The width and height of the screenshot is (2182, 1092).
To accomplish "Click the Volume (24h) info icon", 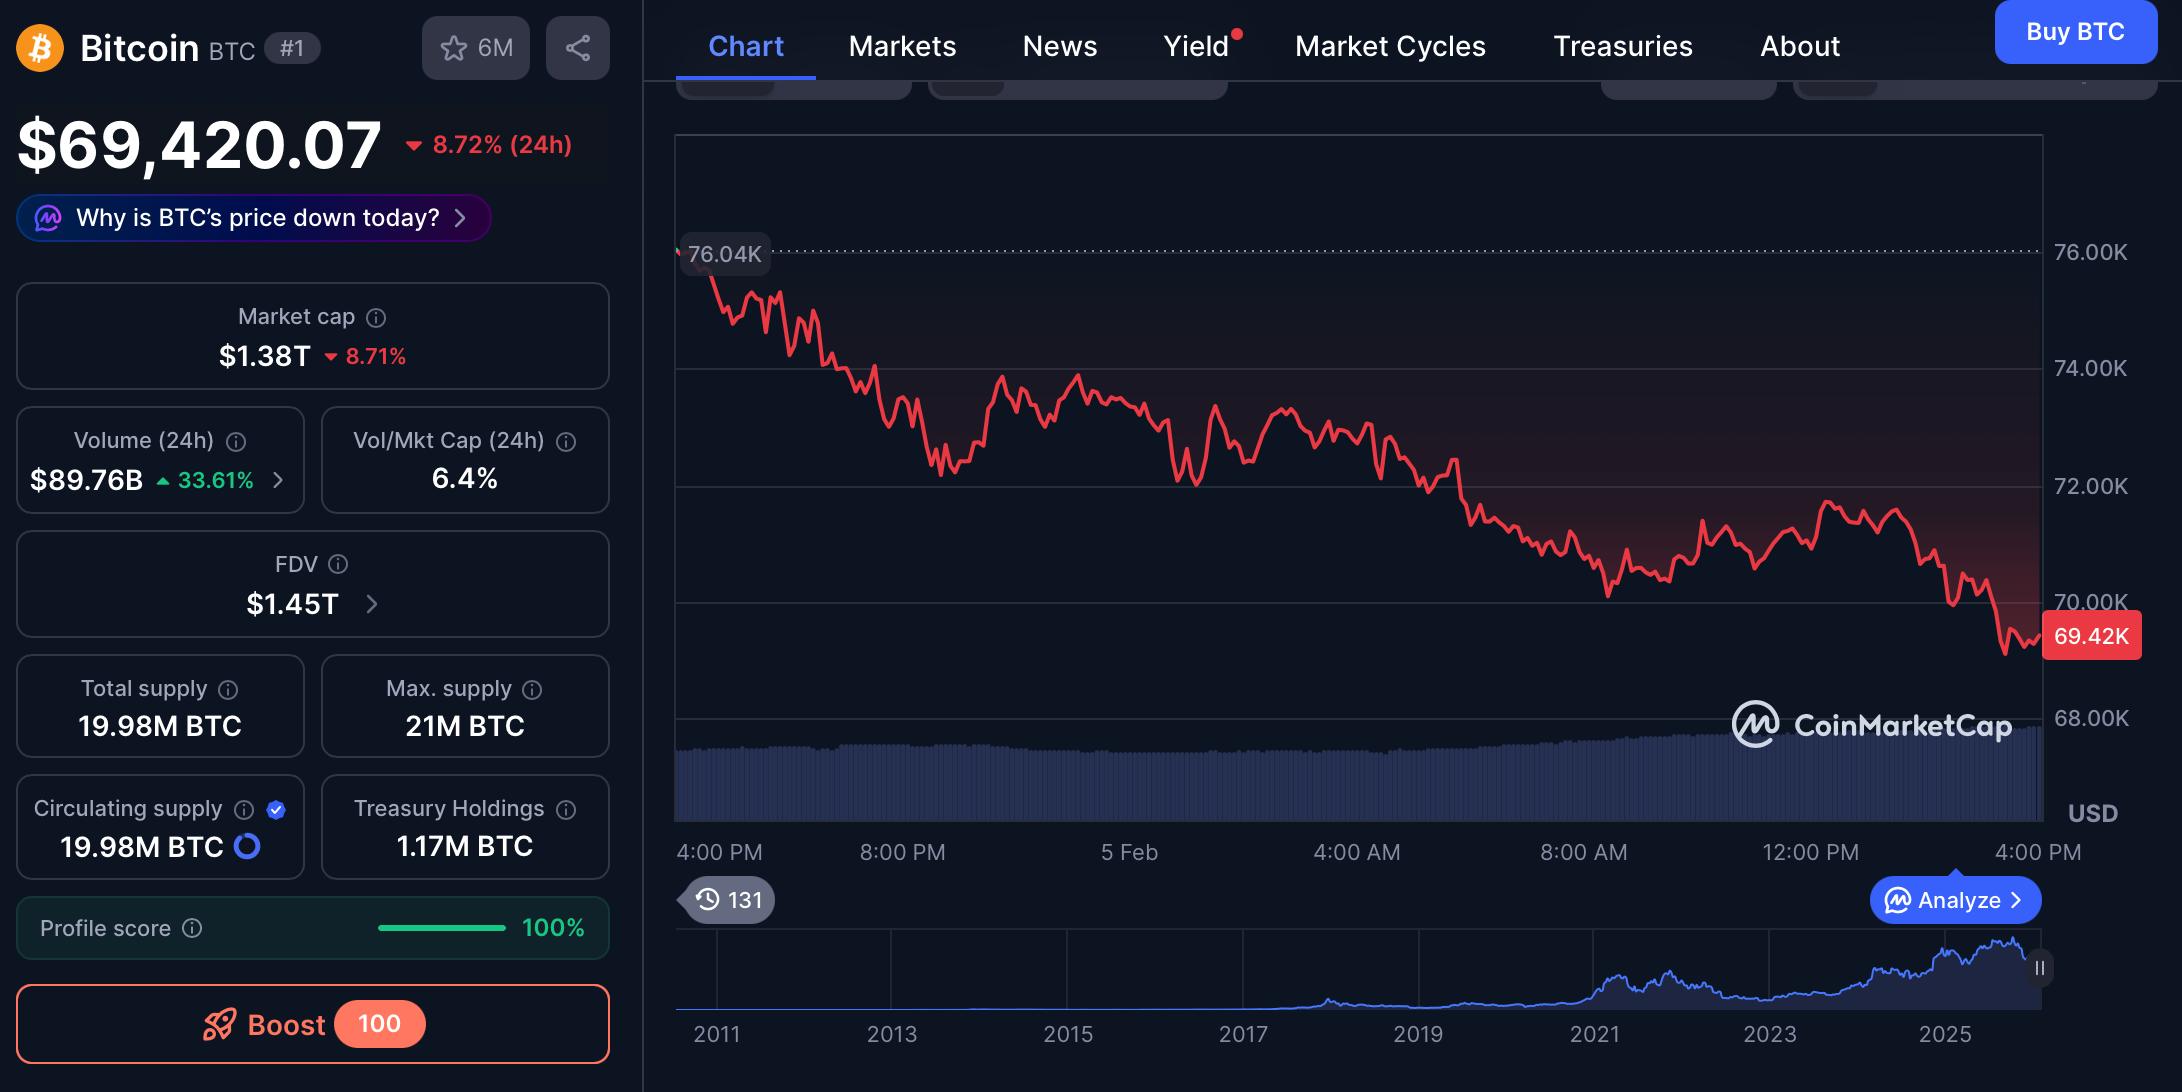I will click(x=236, y=442).
